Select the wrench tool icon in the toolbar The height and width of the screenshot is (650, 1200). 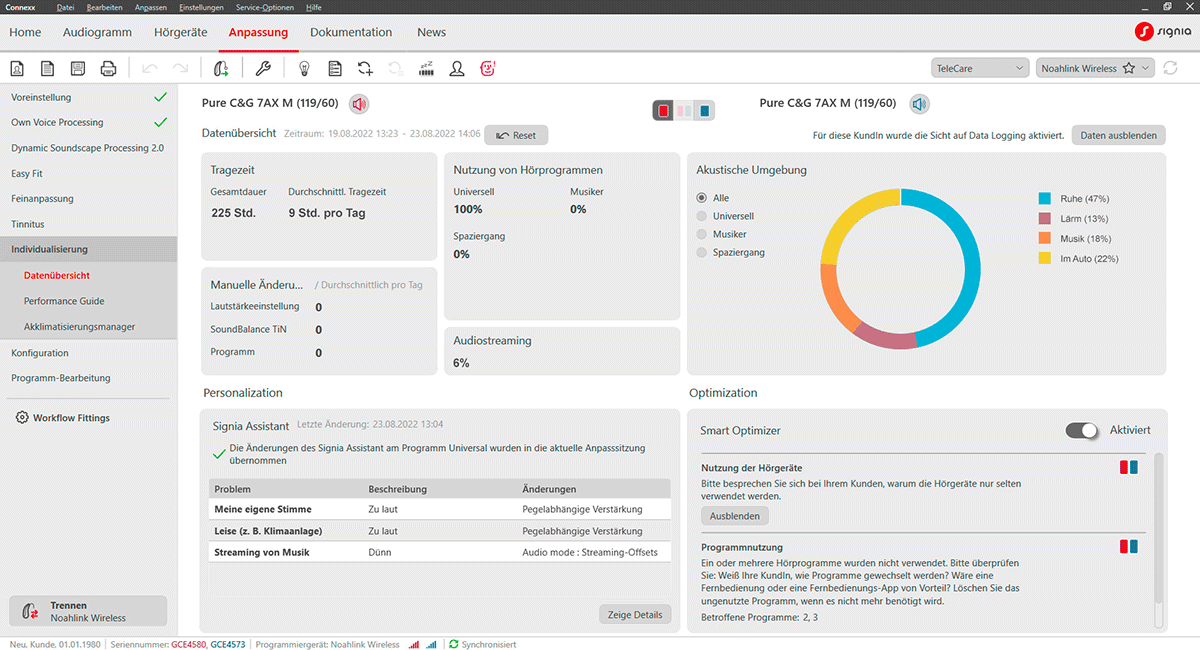(x=262, y=68)
